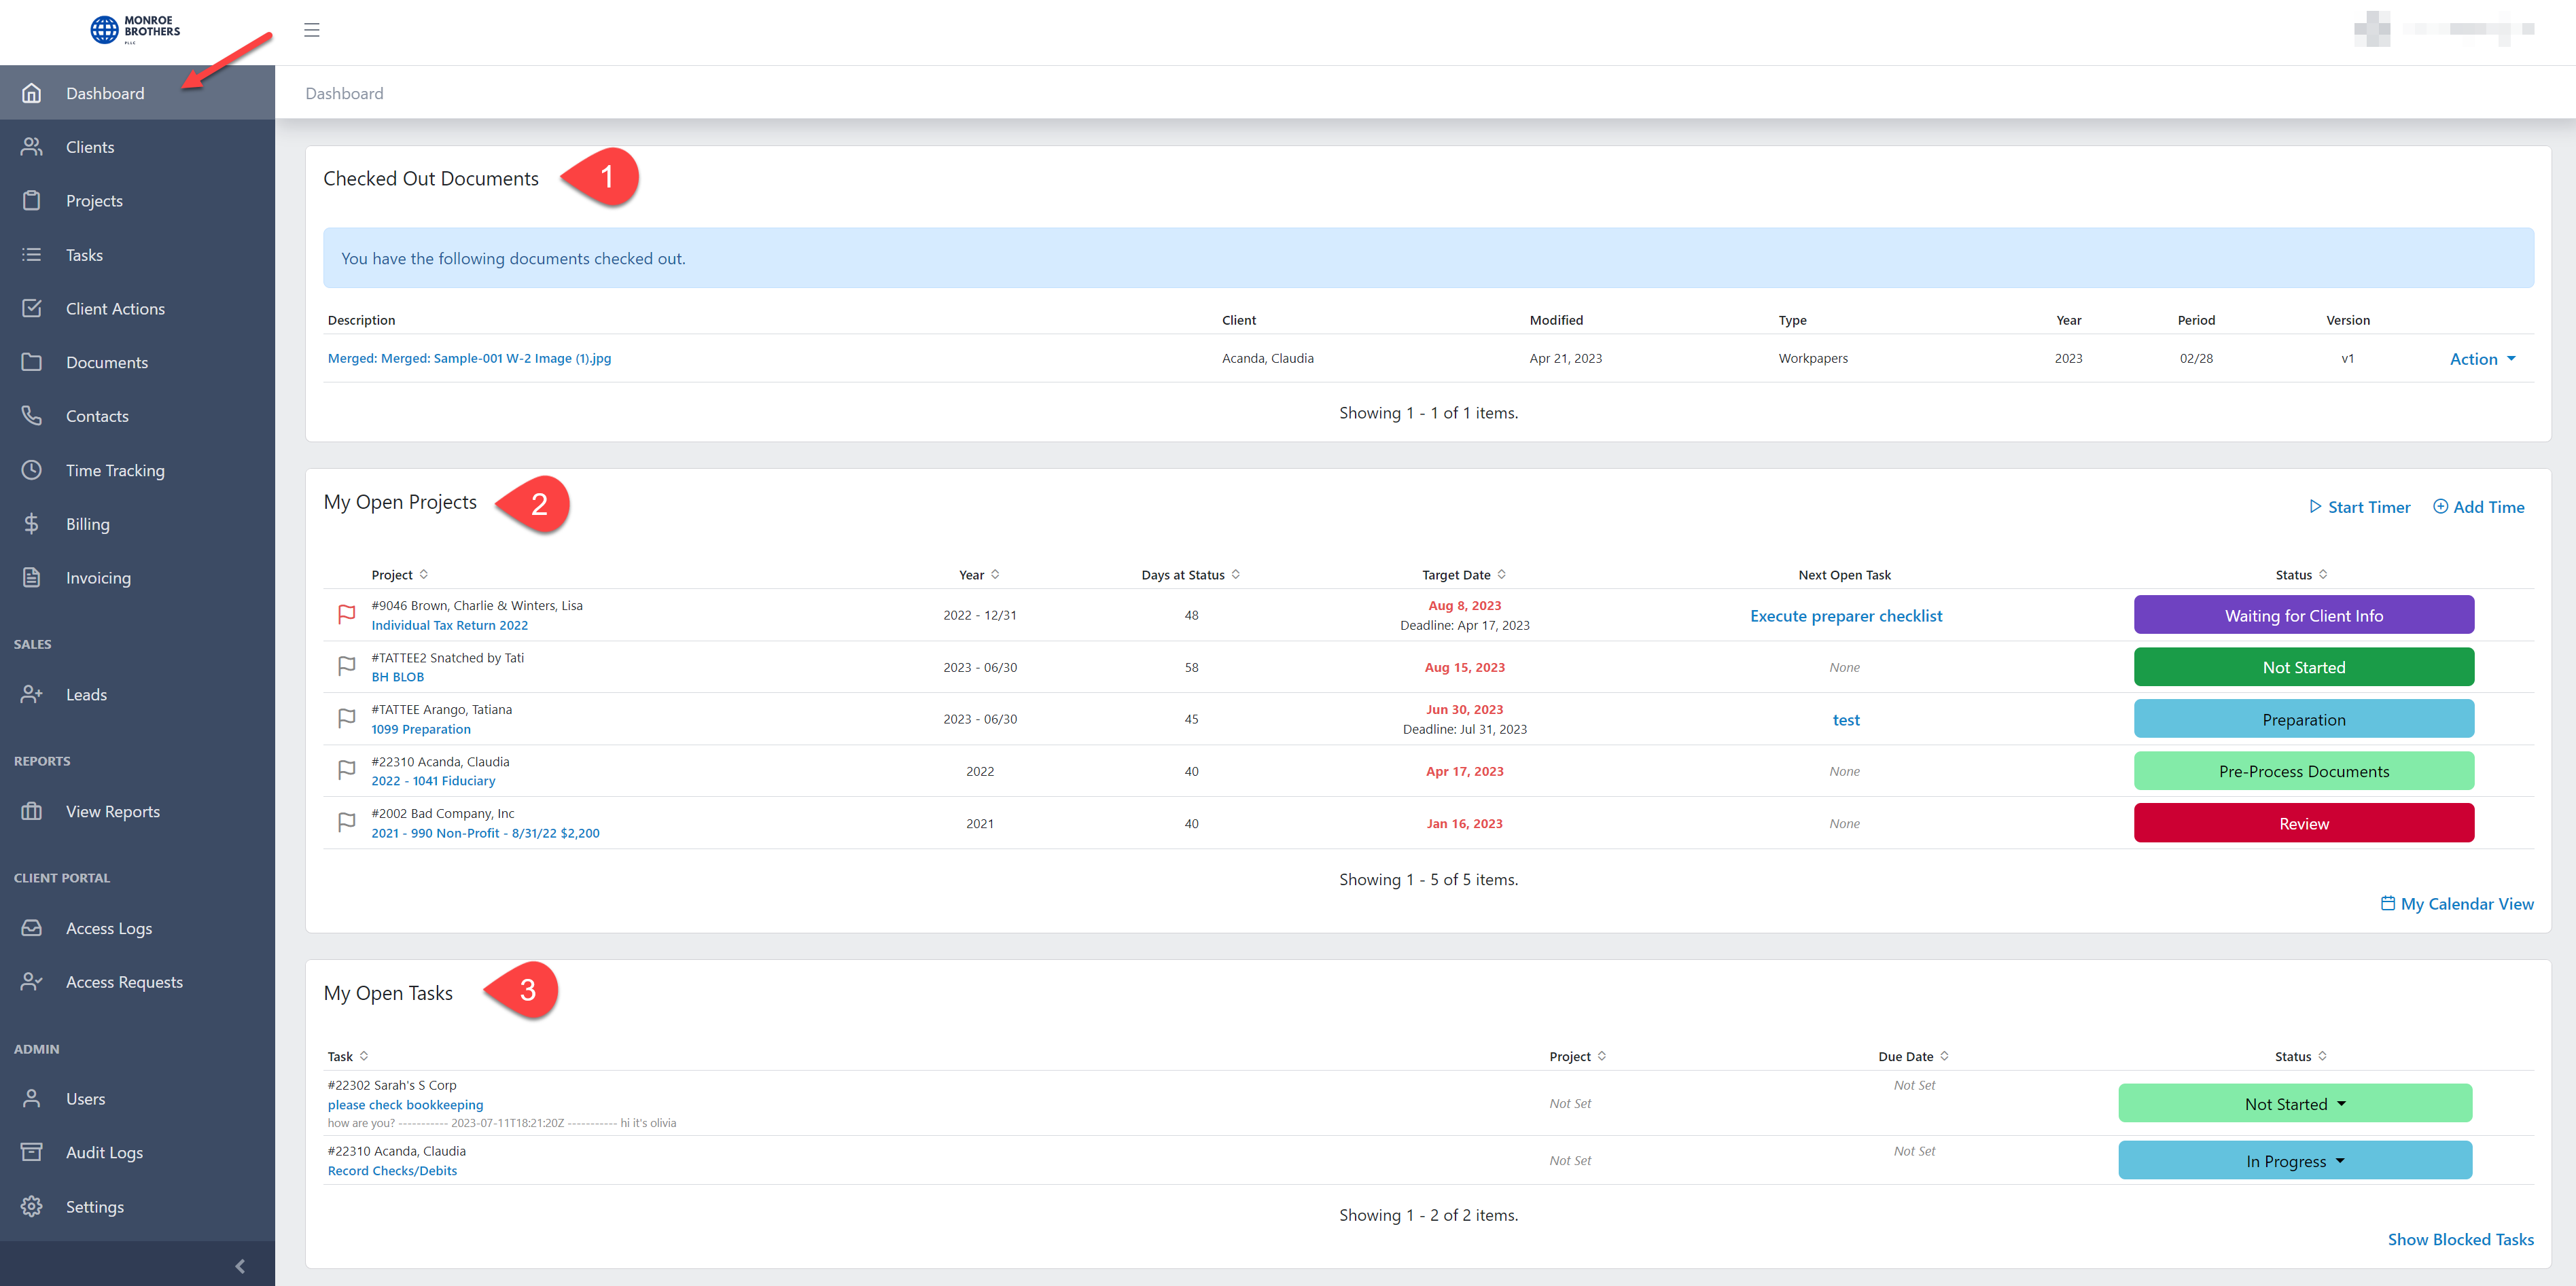2576x1286 pixels.
Task: Collapse the sidebar with bottom chevron
Action: 240,1266
